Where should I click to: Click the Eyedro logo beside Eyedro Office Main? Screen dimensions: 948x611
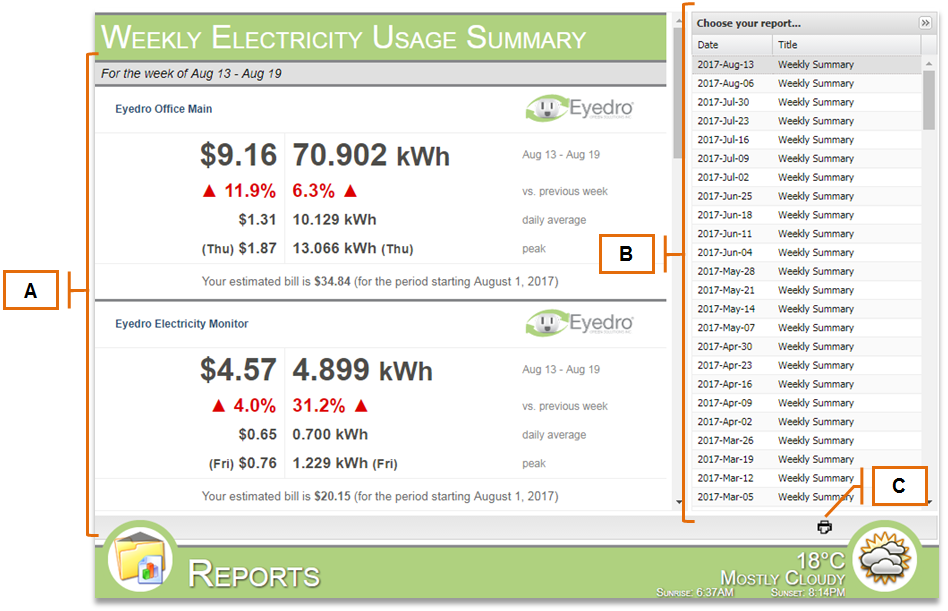(579, 109)
